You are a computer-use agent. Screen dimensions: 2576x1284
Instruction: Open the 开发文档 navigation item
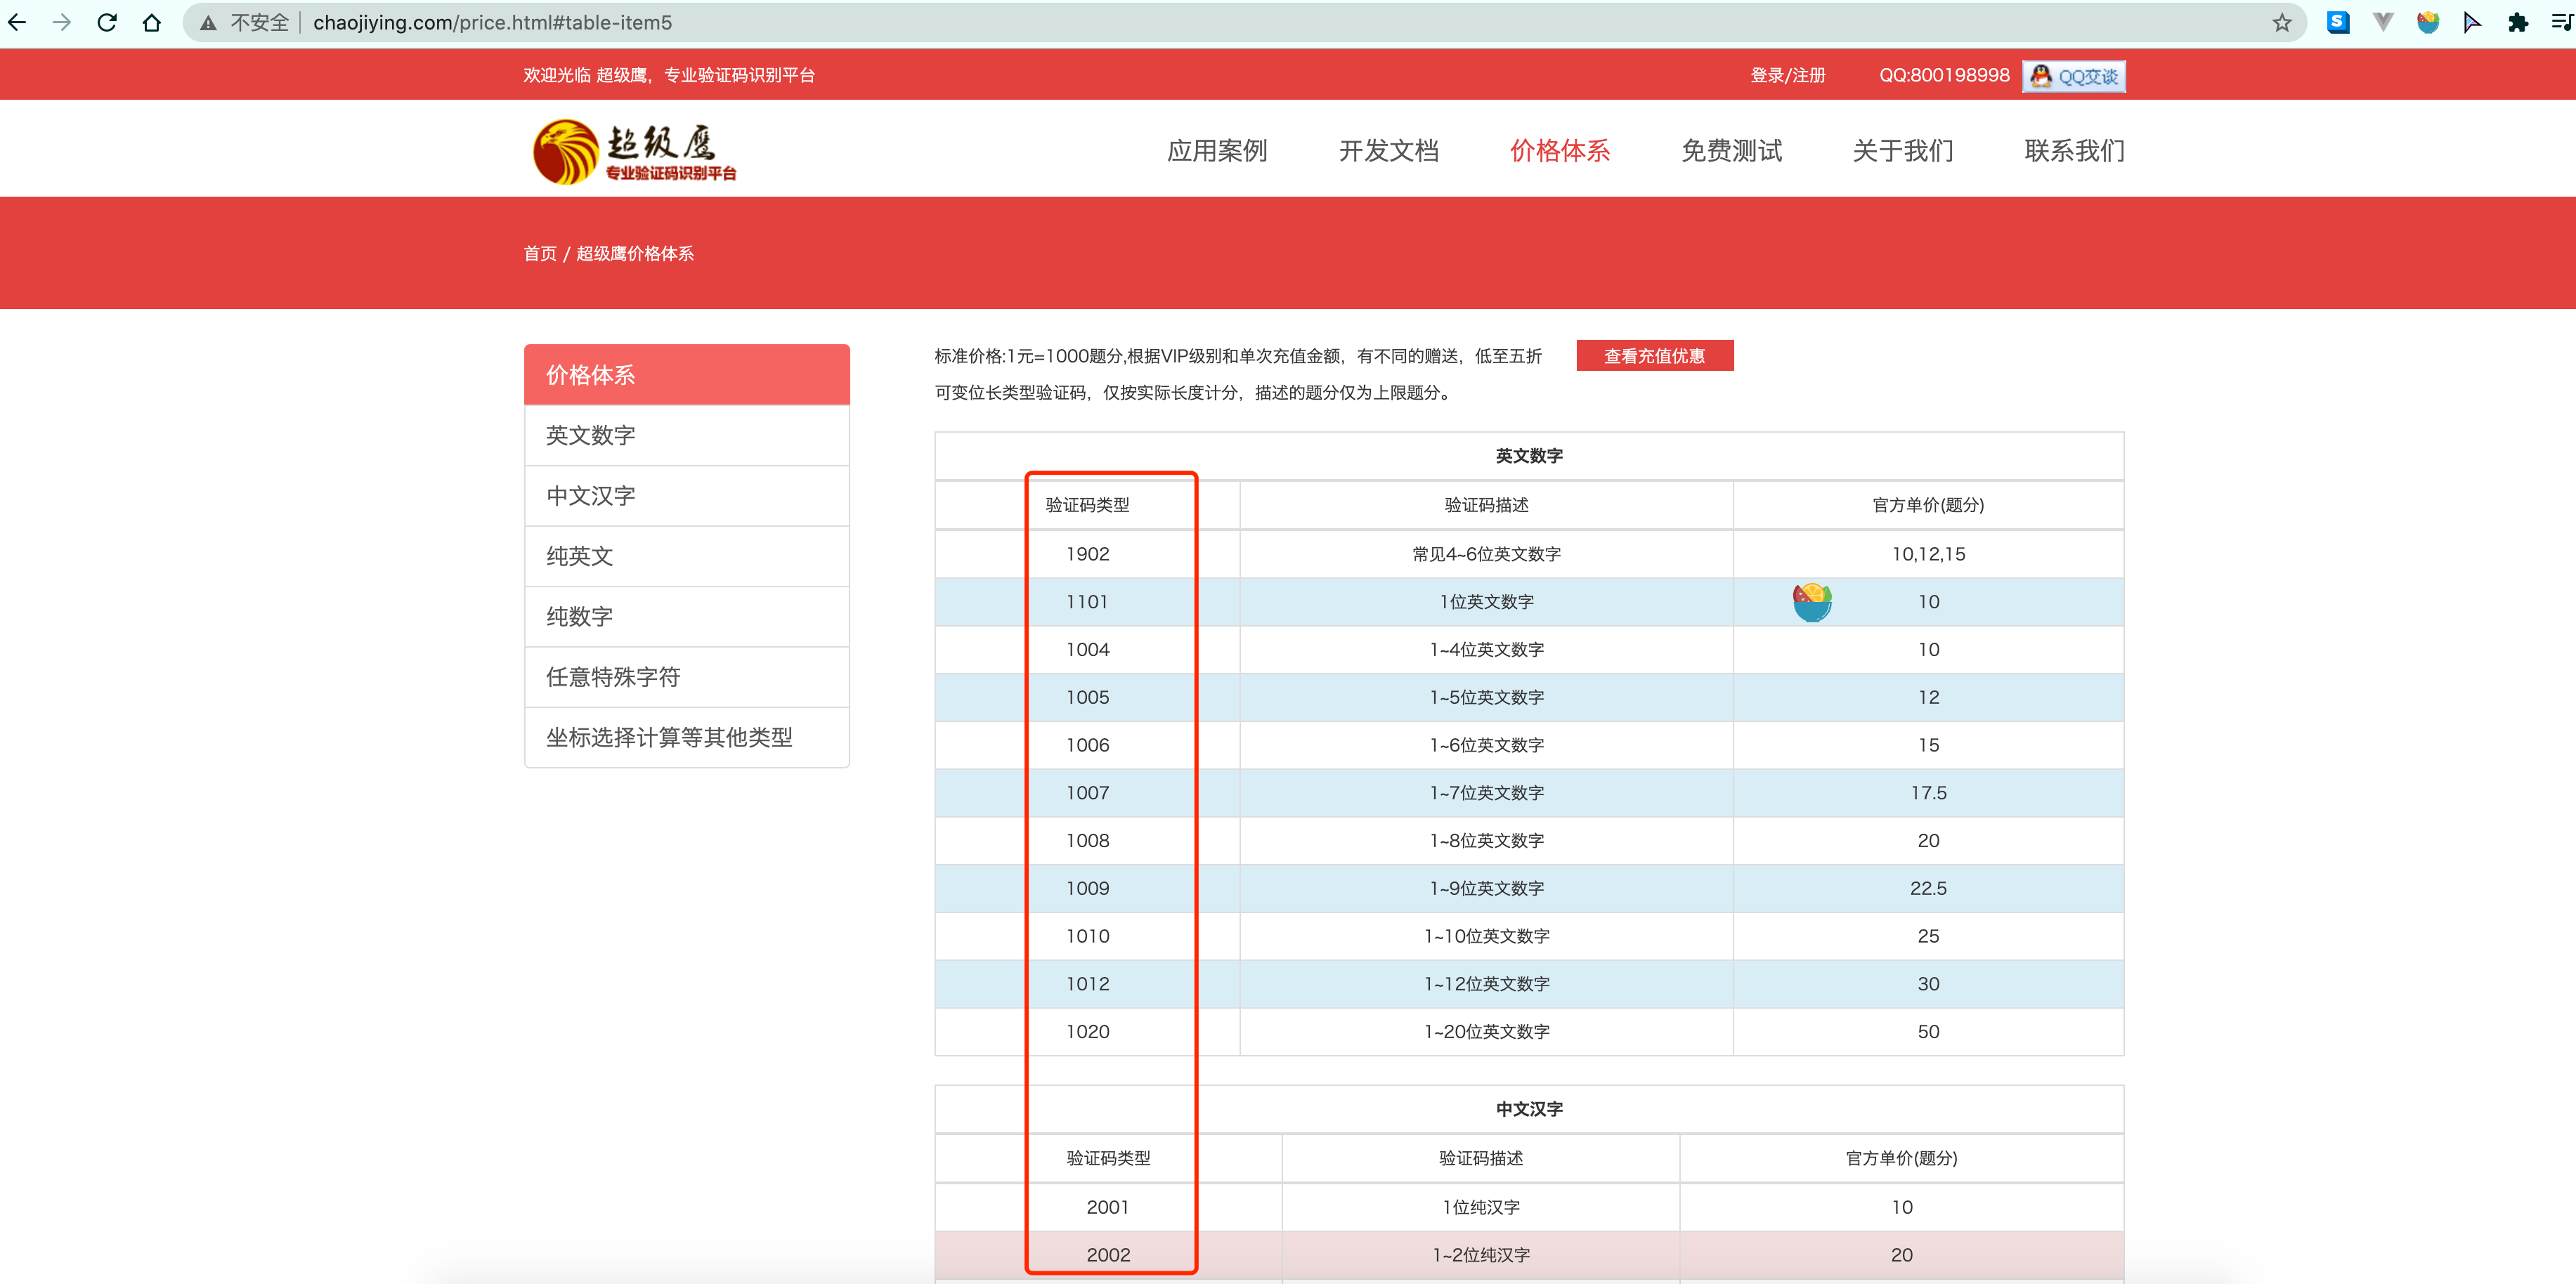click(1388, 151)
